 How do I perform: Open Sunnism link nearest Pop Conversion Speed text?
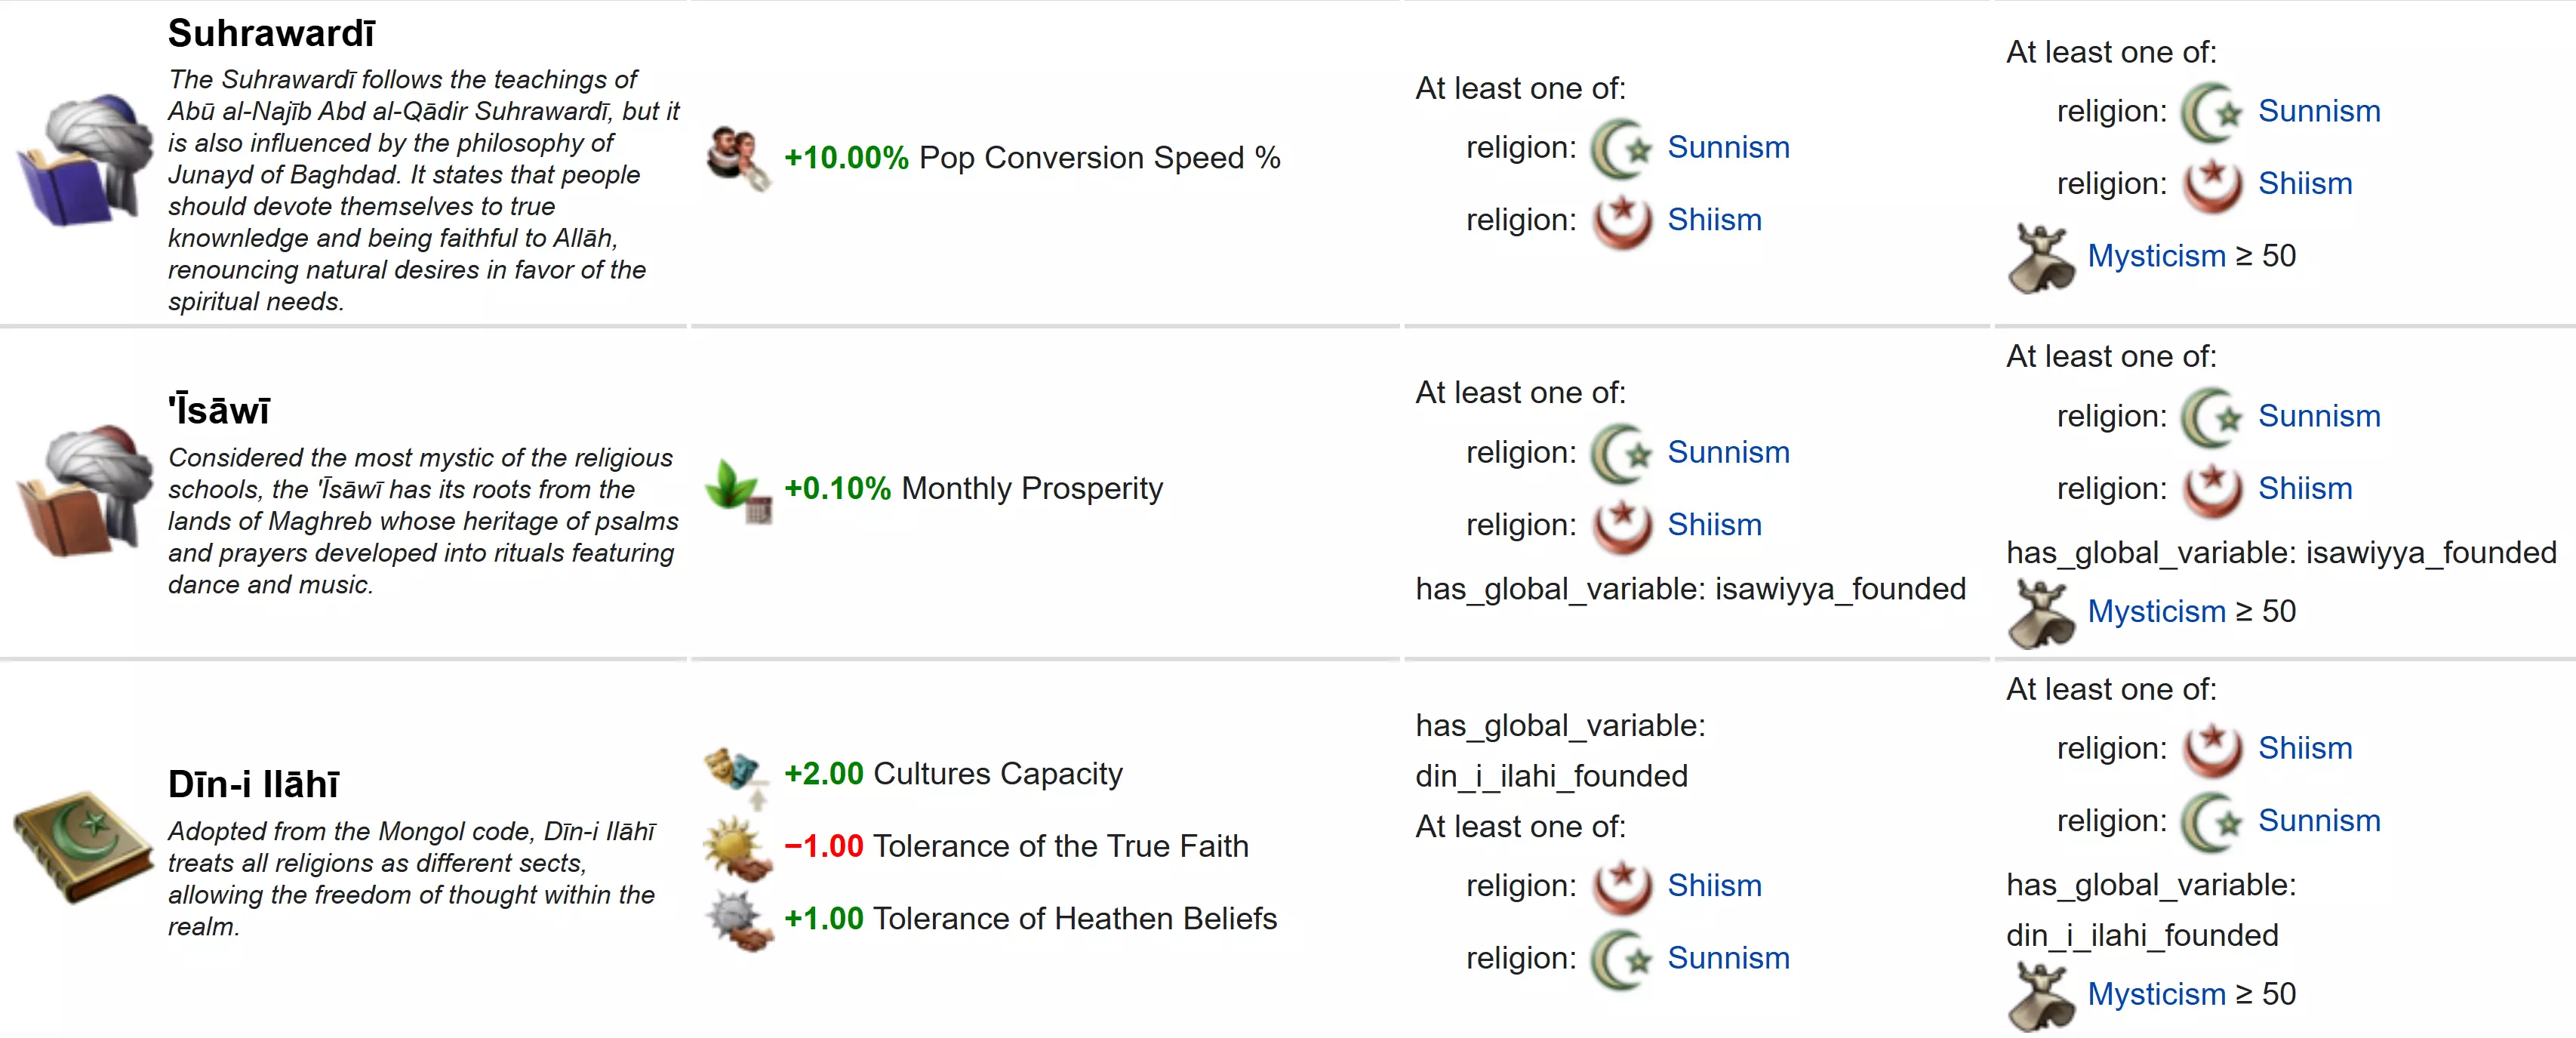coord(1727,148)
